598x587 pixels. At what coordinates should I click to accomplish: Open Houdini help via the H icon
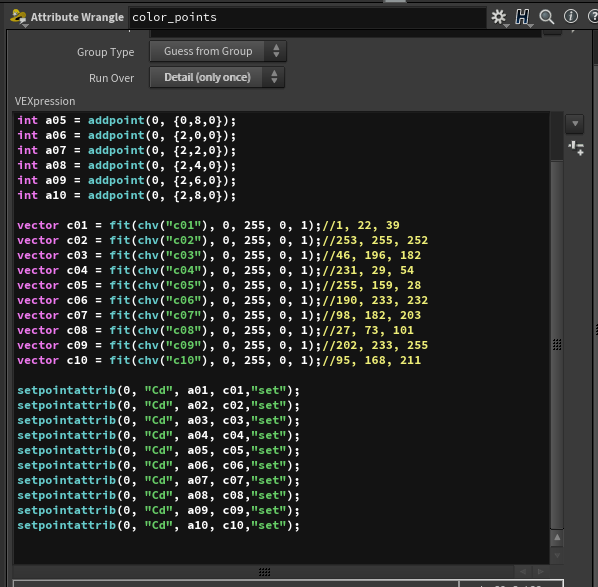point(523,17)
